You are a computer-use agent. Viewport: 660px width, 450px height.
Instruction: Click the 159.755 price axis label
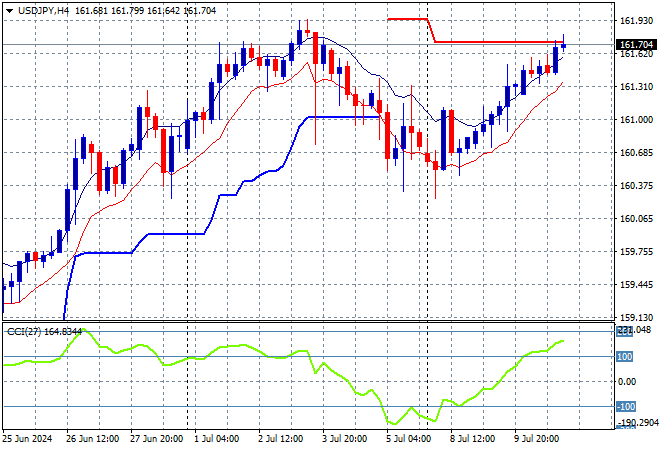(x=636, y=252)
